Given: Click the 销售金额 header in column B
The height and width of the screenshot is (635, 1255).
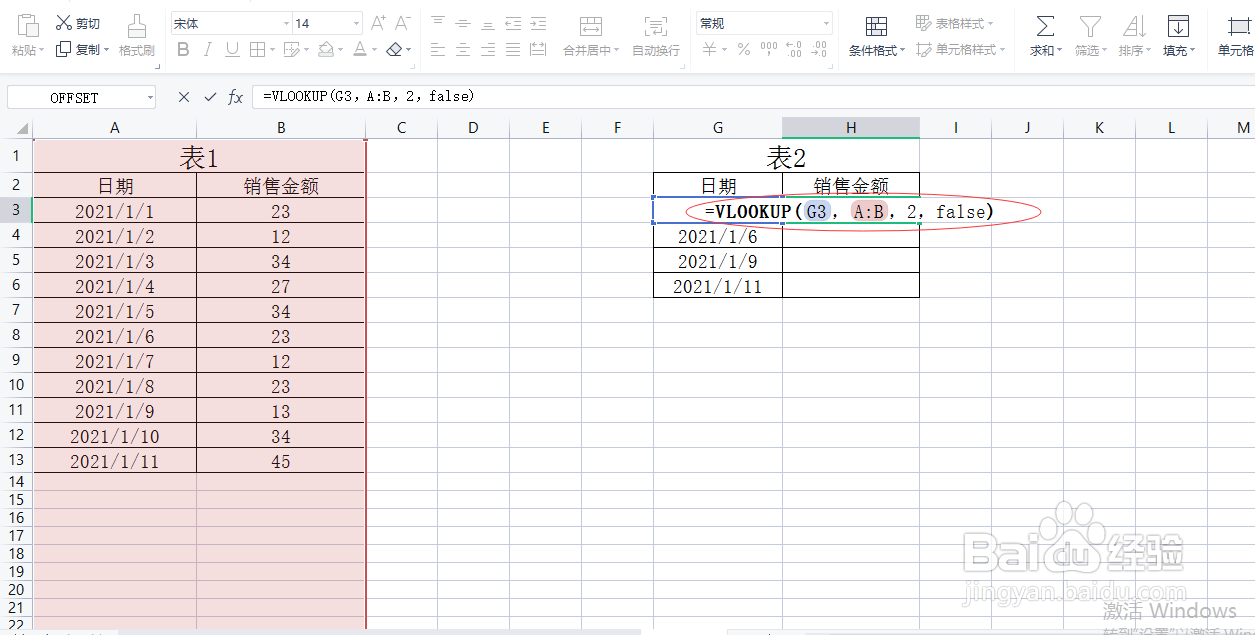Looking at the screenshot, I should pyautogui.click(x=281, y=186).
